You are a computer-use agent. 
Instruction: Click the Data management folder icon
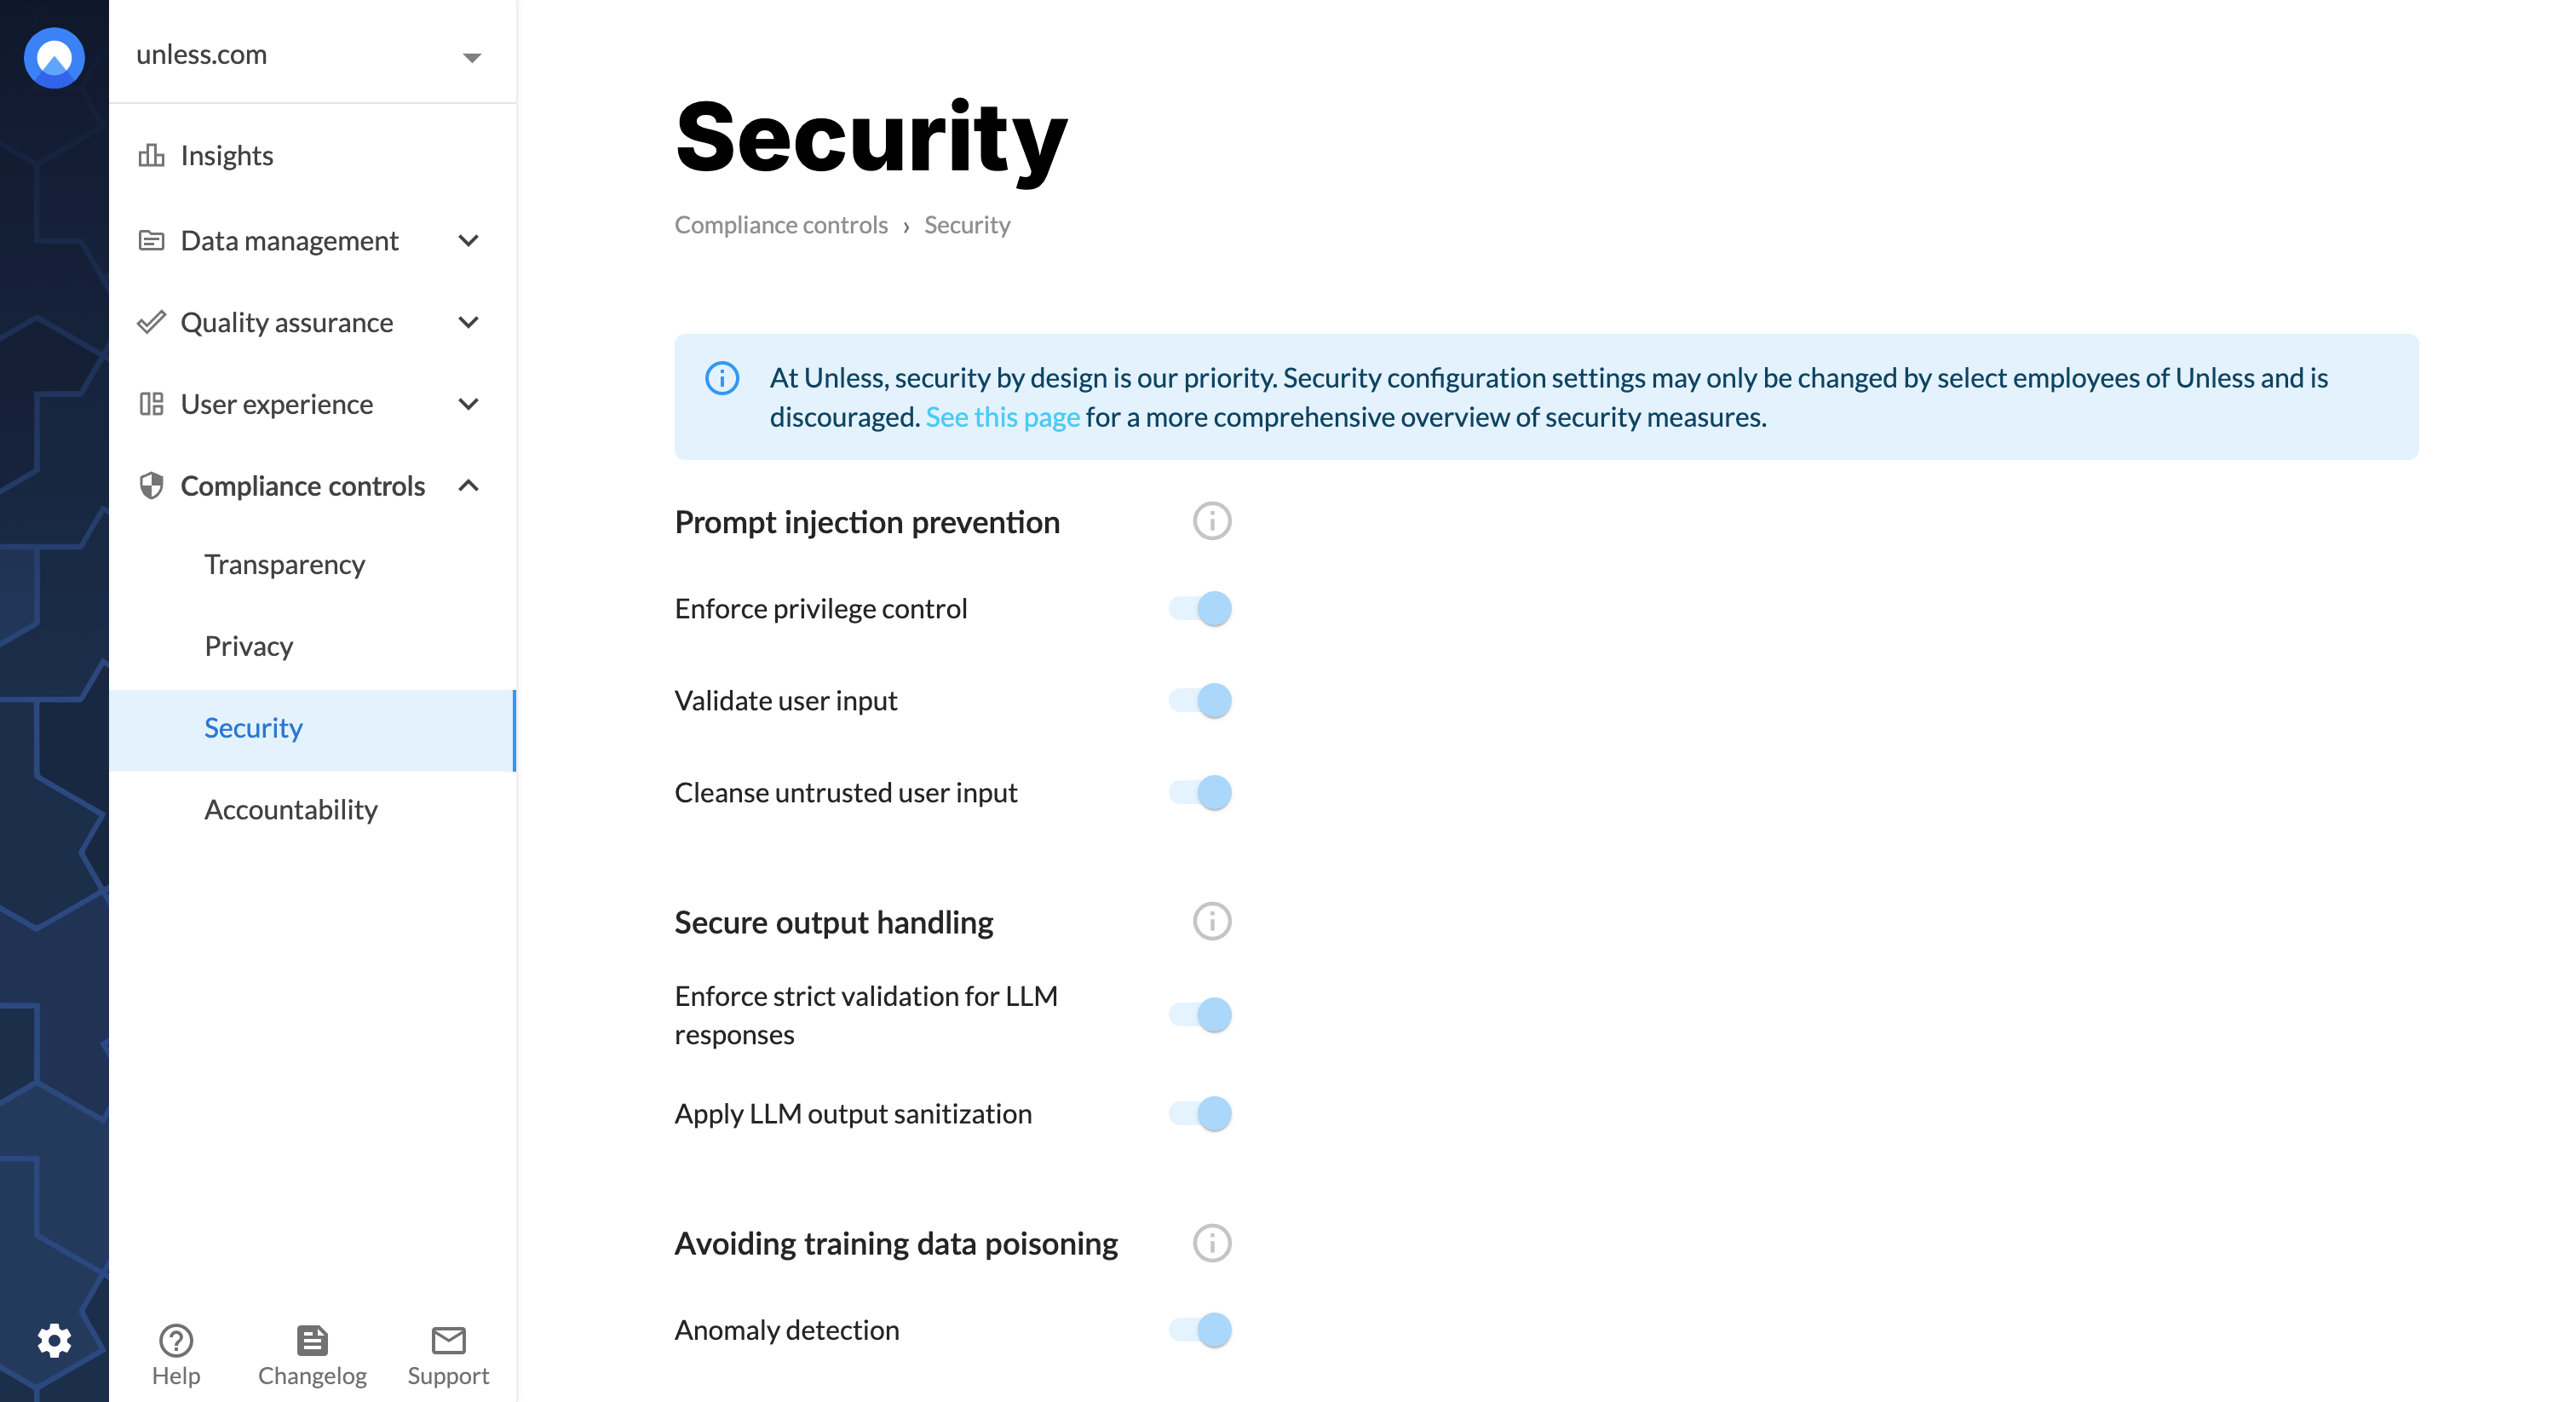click(153, 238)
